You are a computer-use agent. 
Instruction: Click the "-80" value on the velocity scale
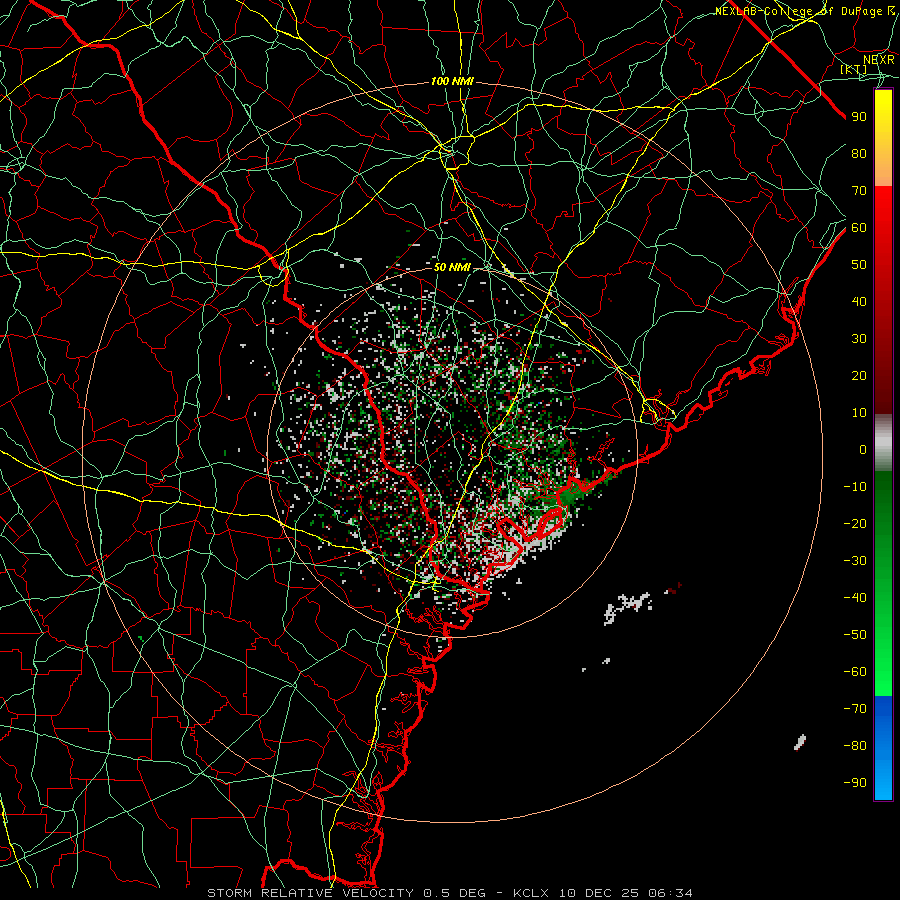(855, 746)
